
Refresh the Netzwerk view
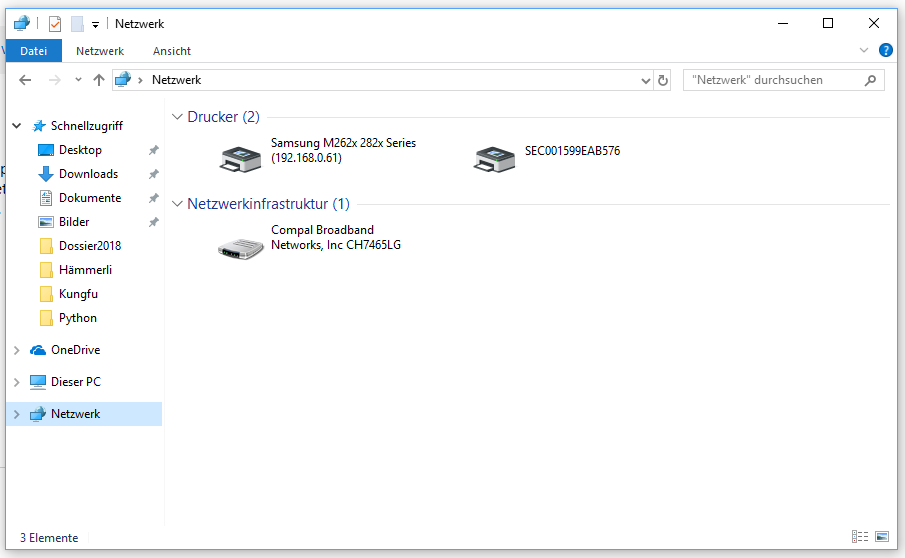point(663,80)
